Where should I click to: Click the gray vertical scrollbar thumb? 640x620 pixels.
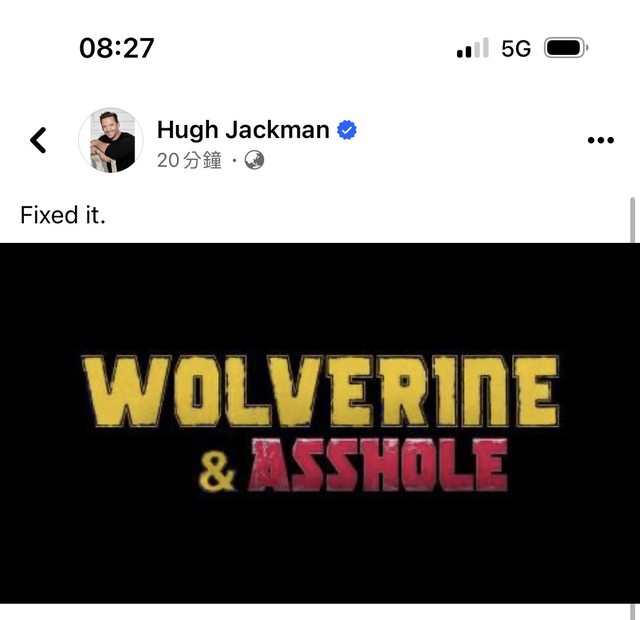pyautogui.click(x=632, y=220)
